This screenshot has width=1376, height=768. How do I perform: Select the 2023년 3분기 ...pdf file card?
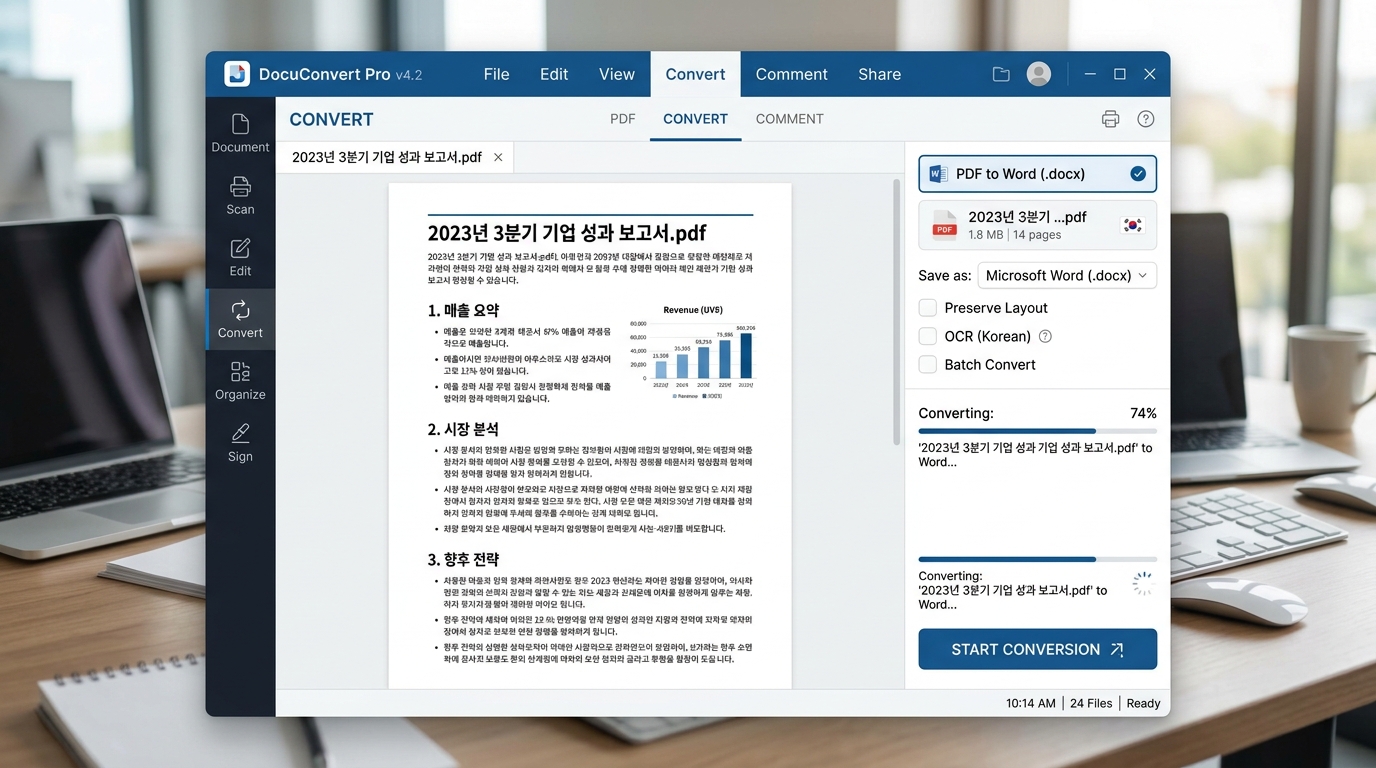[1038, 225]
